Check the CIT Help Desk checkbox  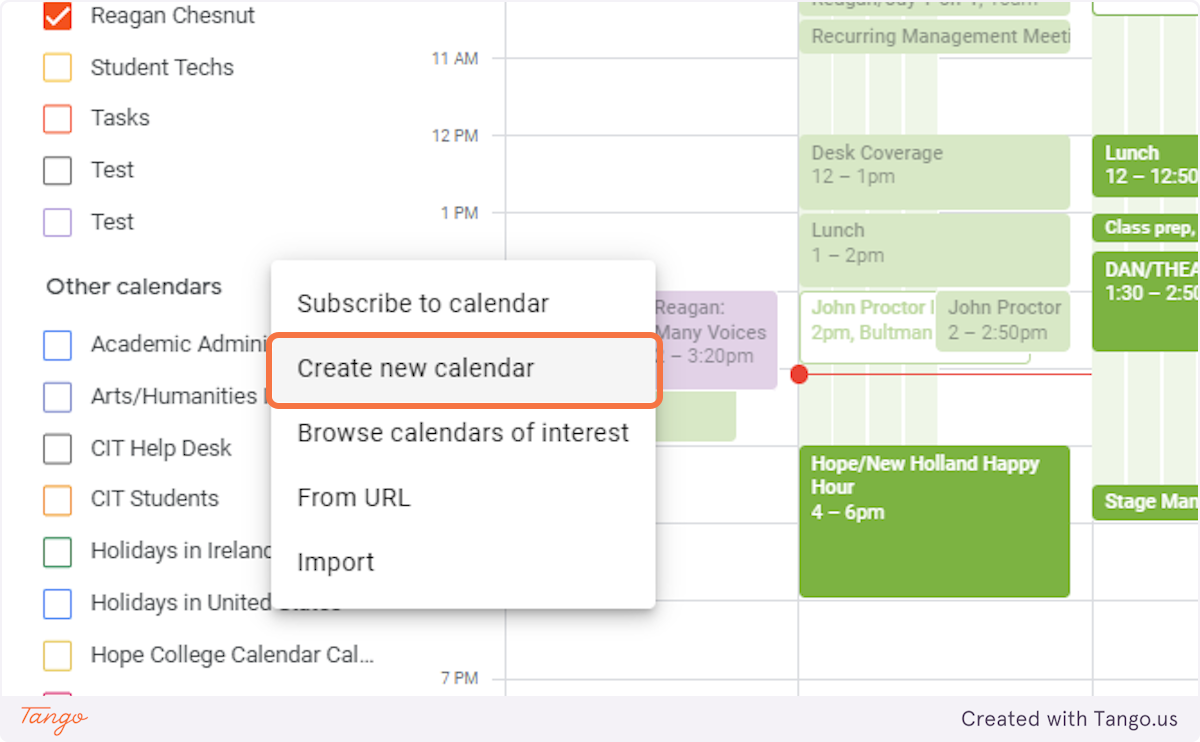click(58, 449)
